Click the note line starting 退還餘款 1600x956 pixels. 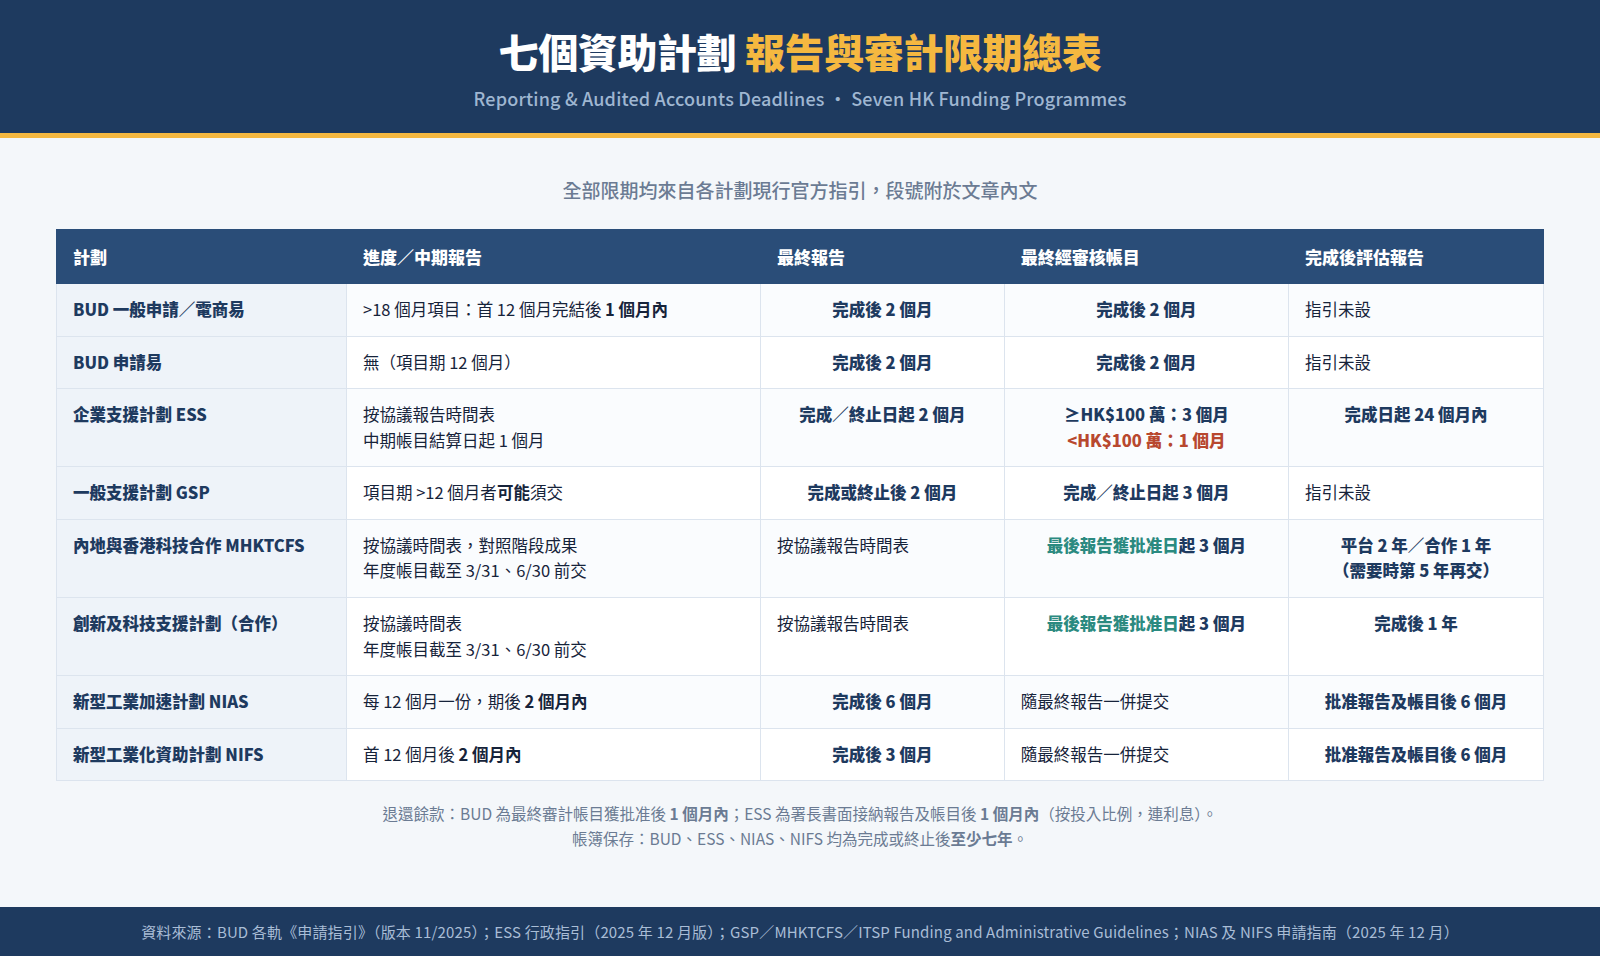point(800,814)
